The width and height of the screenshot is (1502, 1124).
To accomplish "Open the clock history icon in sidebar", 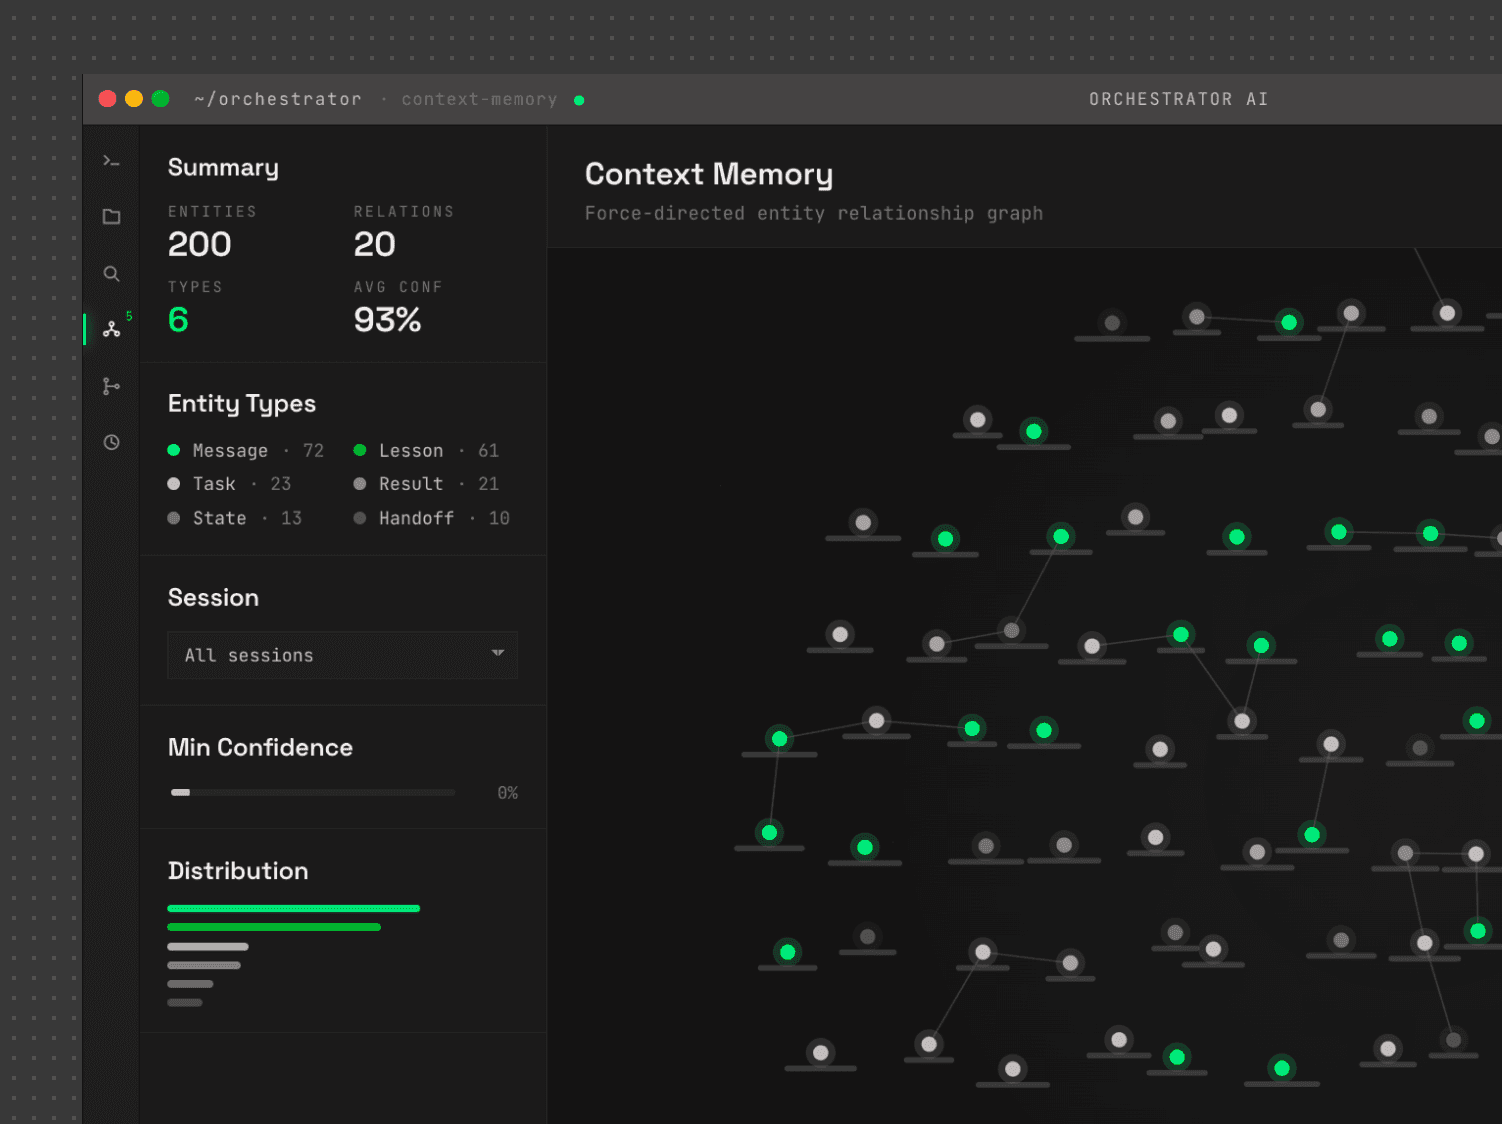I will click(111, 442).
